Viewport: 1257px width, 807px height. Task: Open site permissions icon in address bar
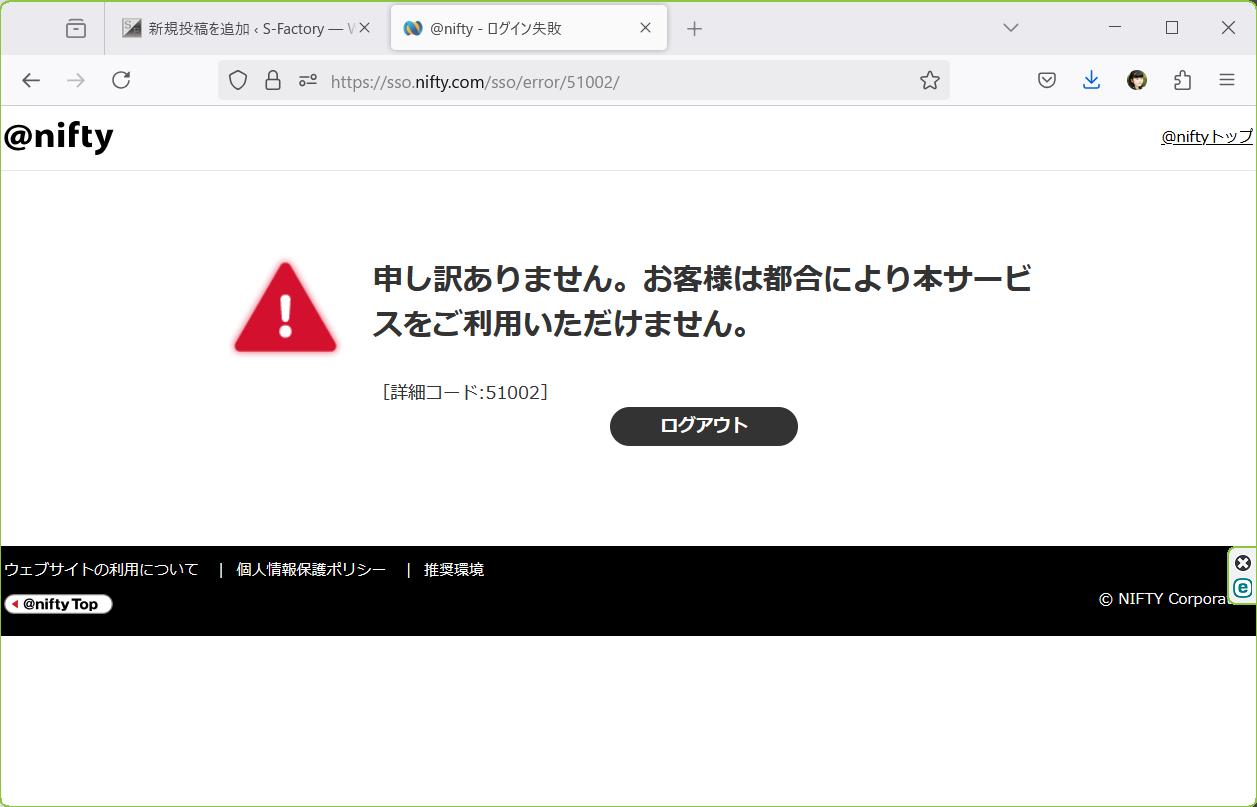point(308,81)
